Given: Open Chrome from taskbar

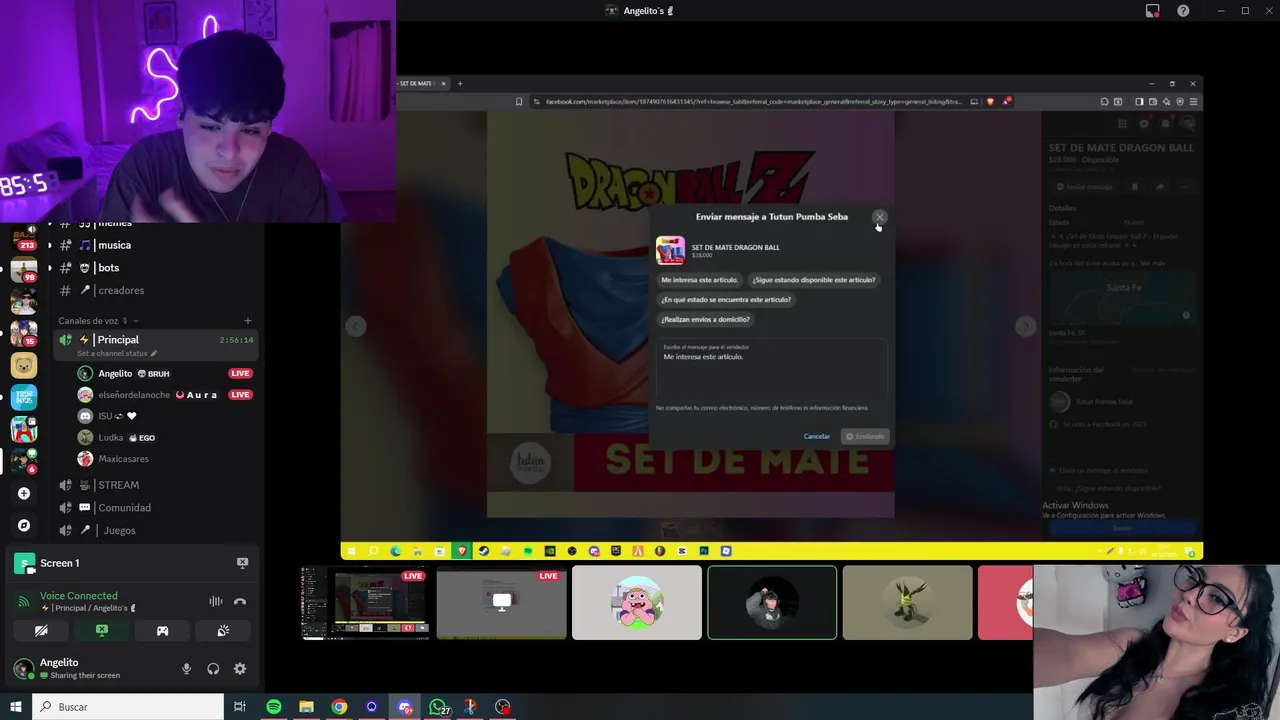Looking at the screenshot, I should [x=339, y=707].
